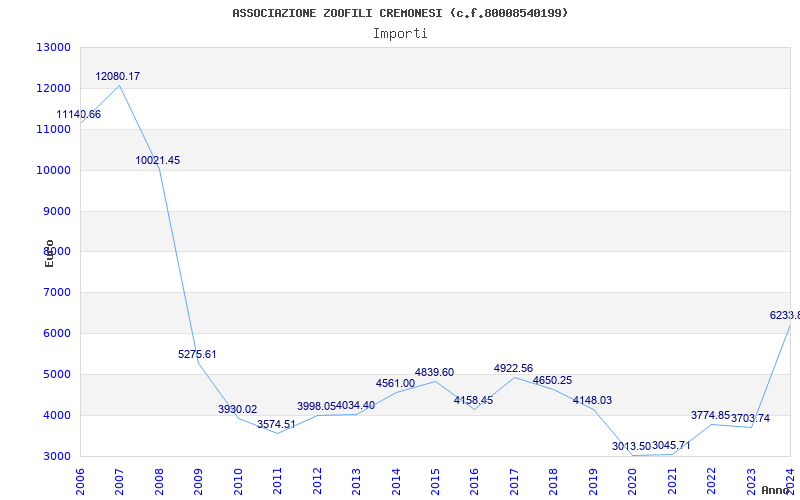This screenshot has width=800, height=500.
Task: Click the 5275.61 value label
Action: (x=197, y=354)
